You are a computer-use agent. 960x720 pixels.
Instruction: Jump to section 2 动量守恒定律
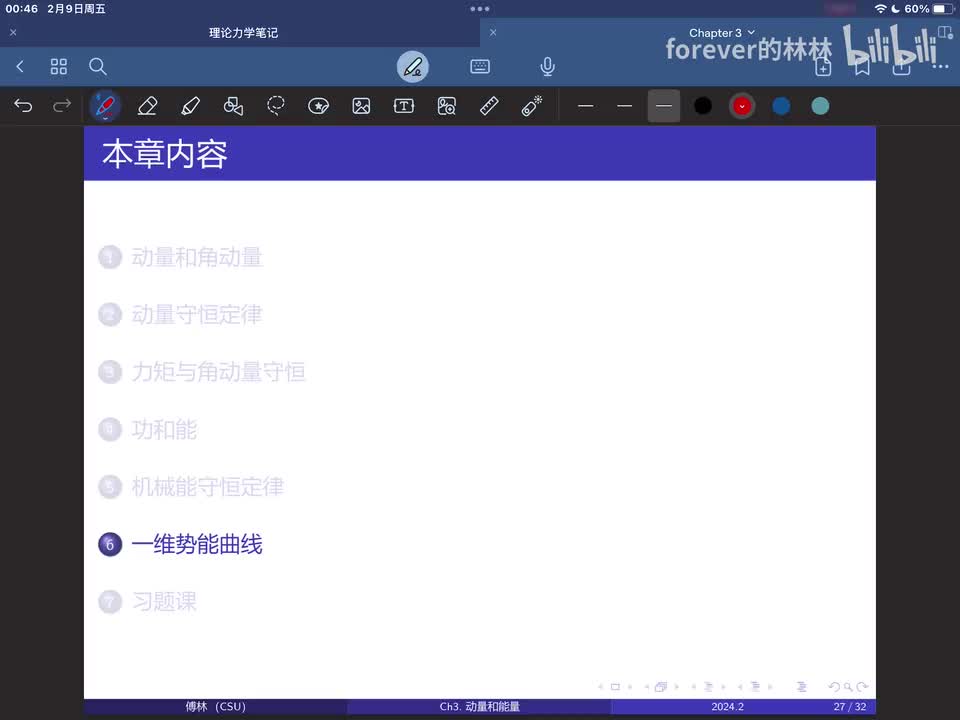197,315
